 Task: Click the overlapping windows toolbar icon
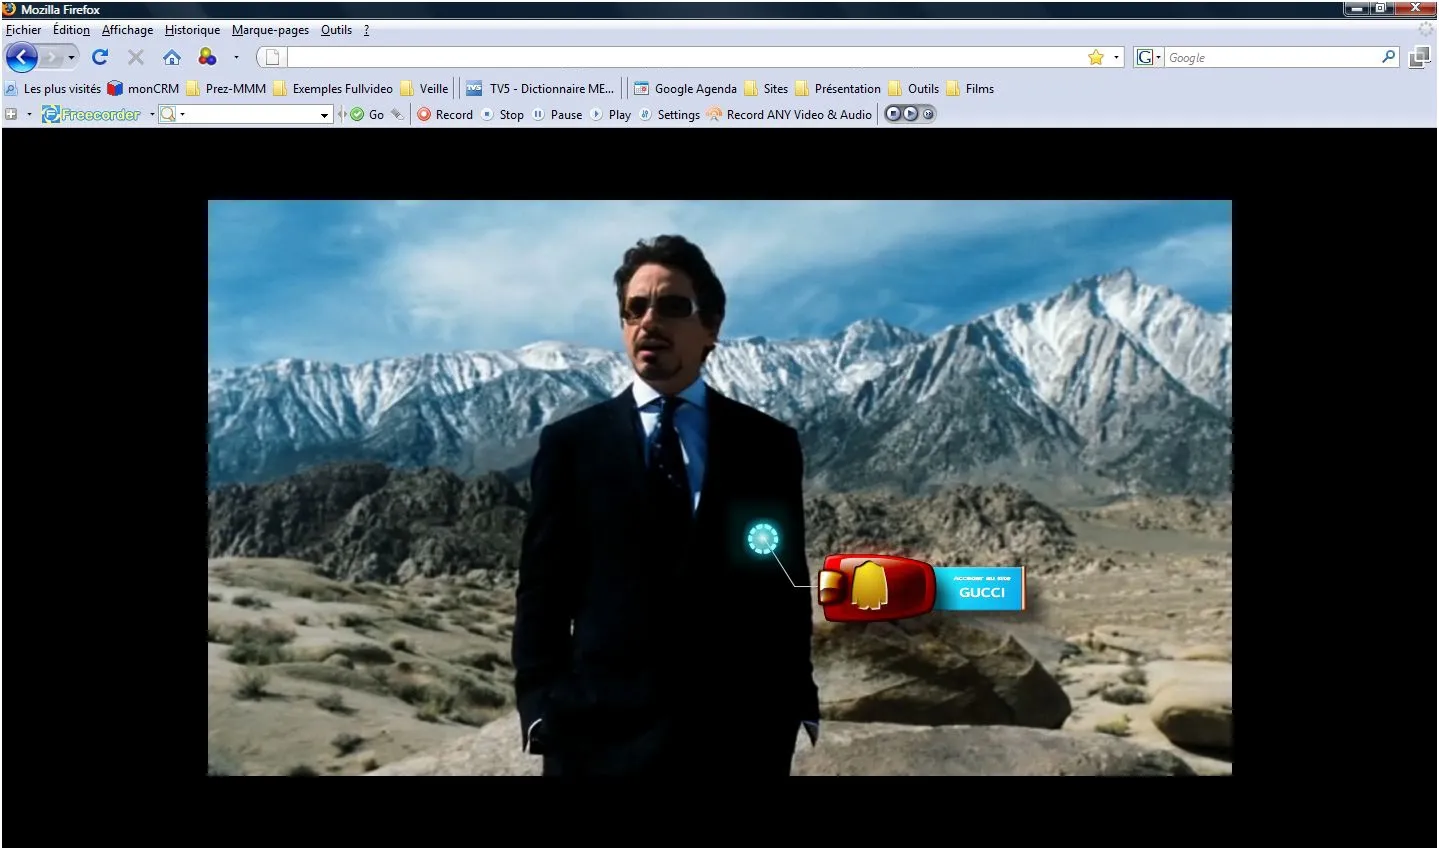pyautogui.click(x=1419, y=57)
